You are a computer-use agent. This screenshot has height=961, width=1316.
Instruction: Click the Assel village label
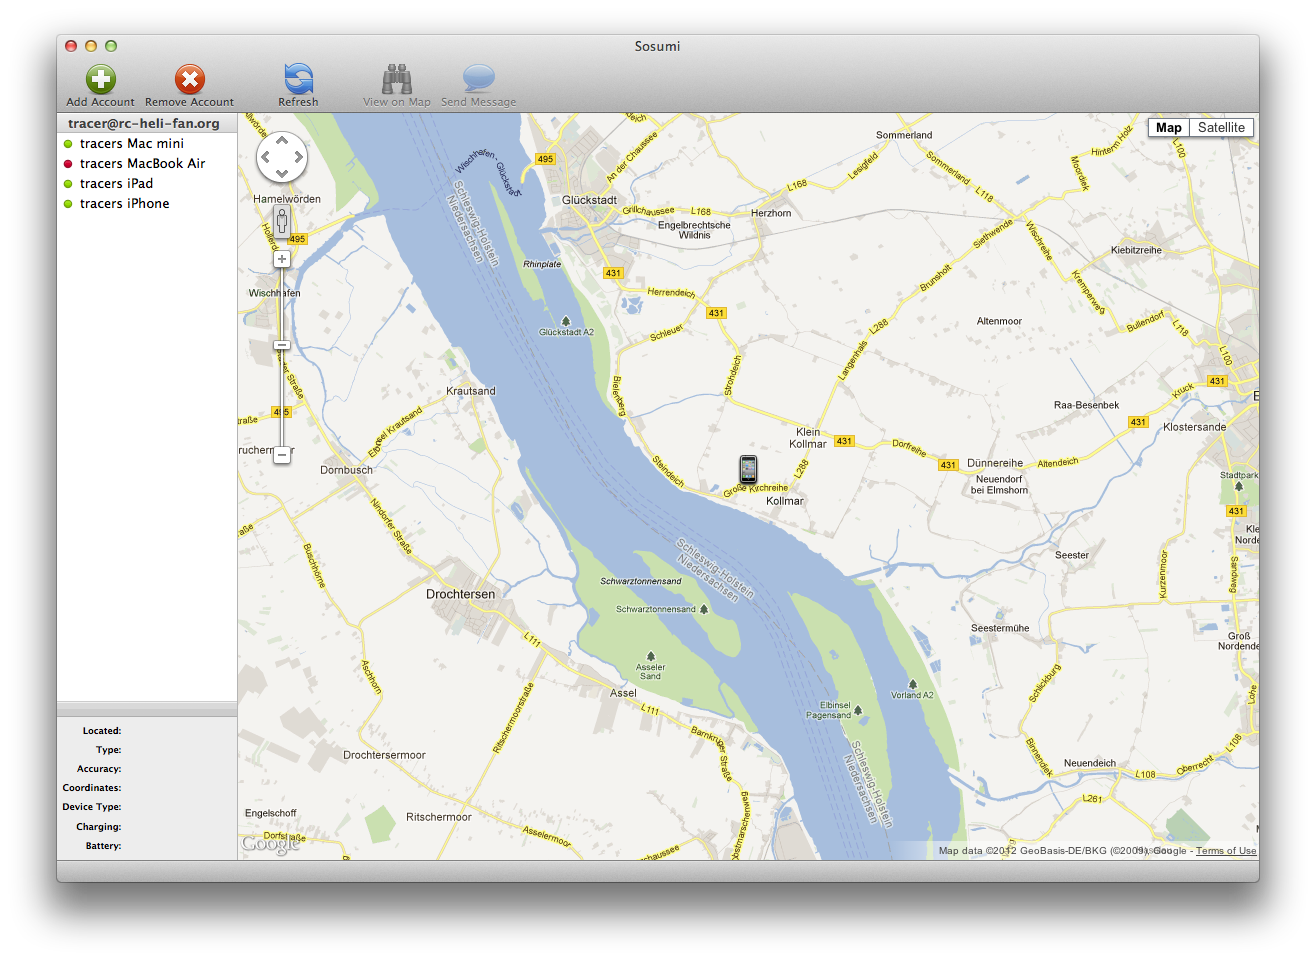623,693
